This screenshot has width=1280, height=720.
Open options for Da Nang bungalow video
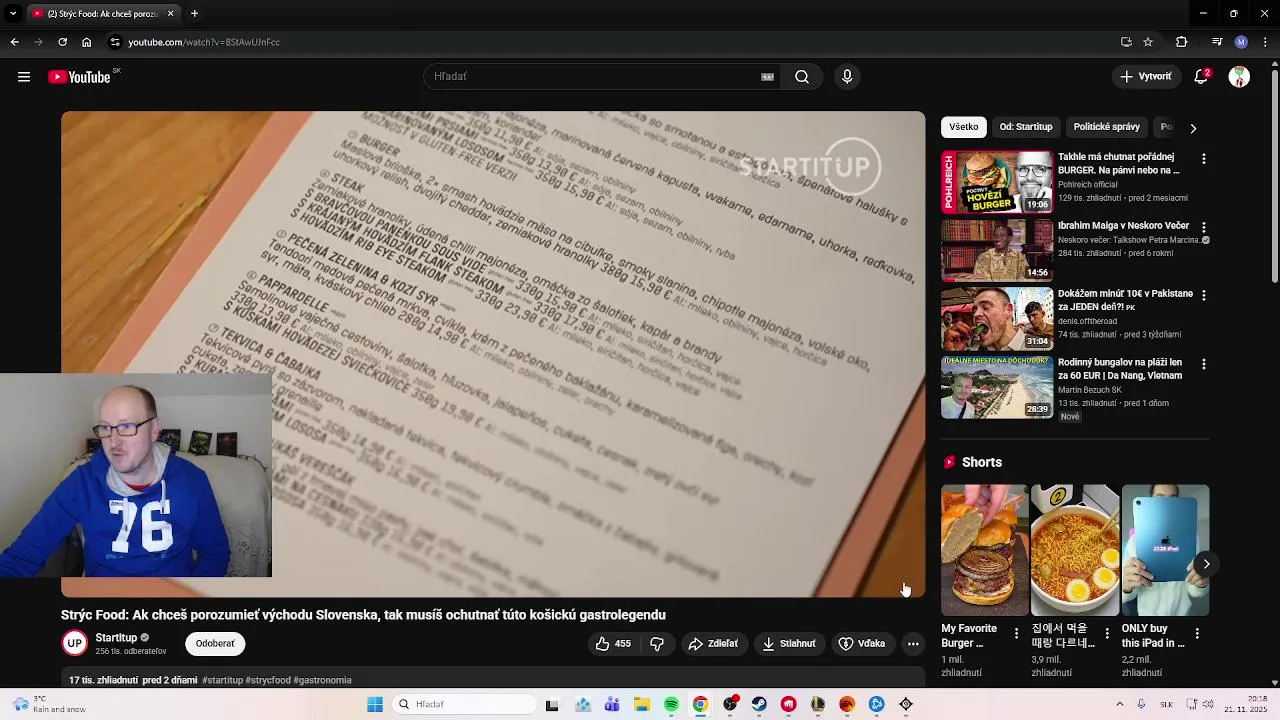click(x=1204, y=365)
